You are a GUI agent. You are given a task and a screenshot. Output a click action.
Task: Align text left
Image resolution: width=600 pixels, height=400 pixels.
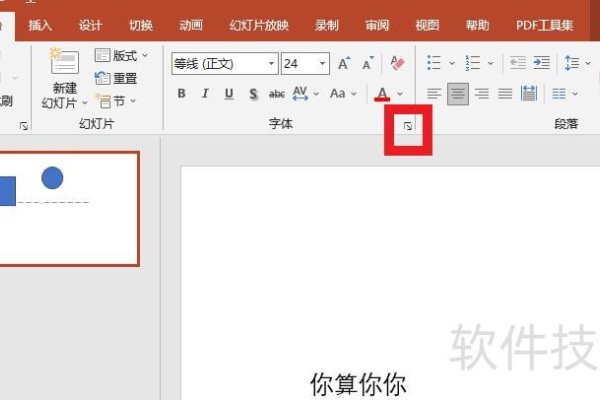[434, 93]
